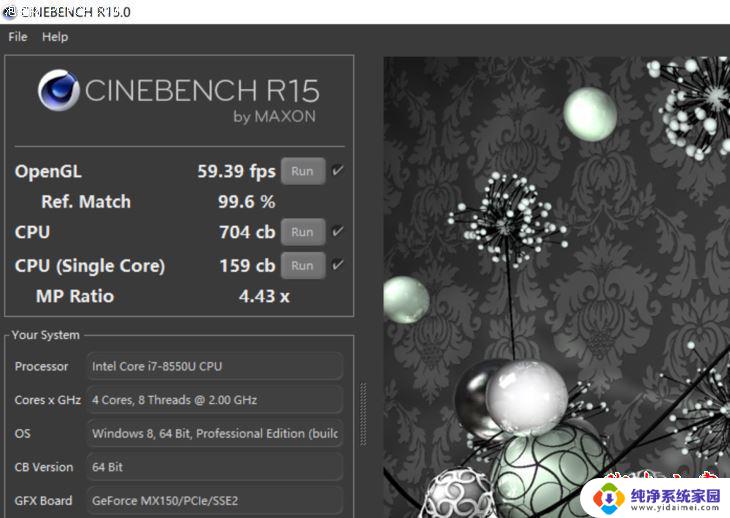Screen dimensions: 730x518
Task: Click the 99.6 % Ref. Match value
Action: (x=247, y=202)
